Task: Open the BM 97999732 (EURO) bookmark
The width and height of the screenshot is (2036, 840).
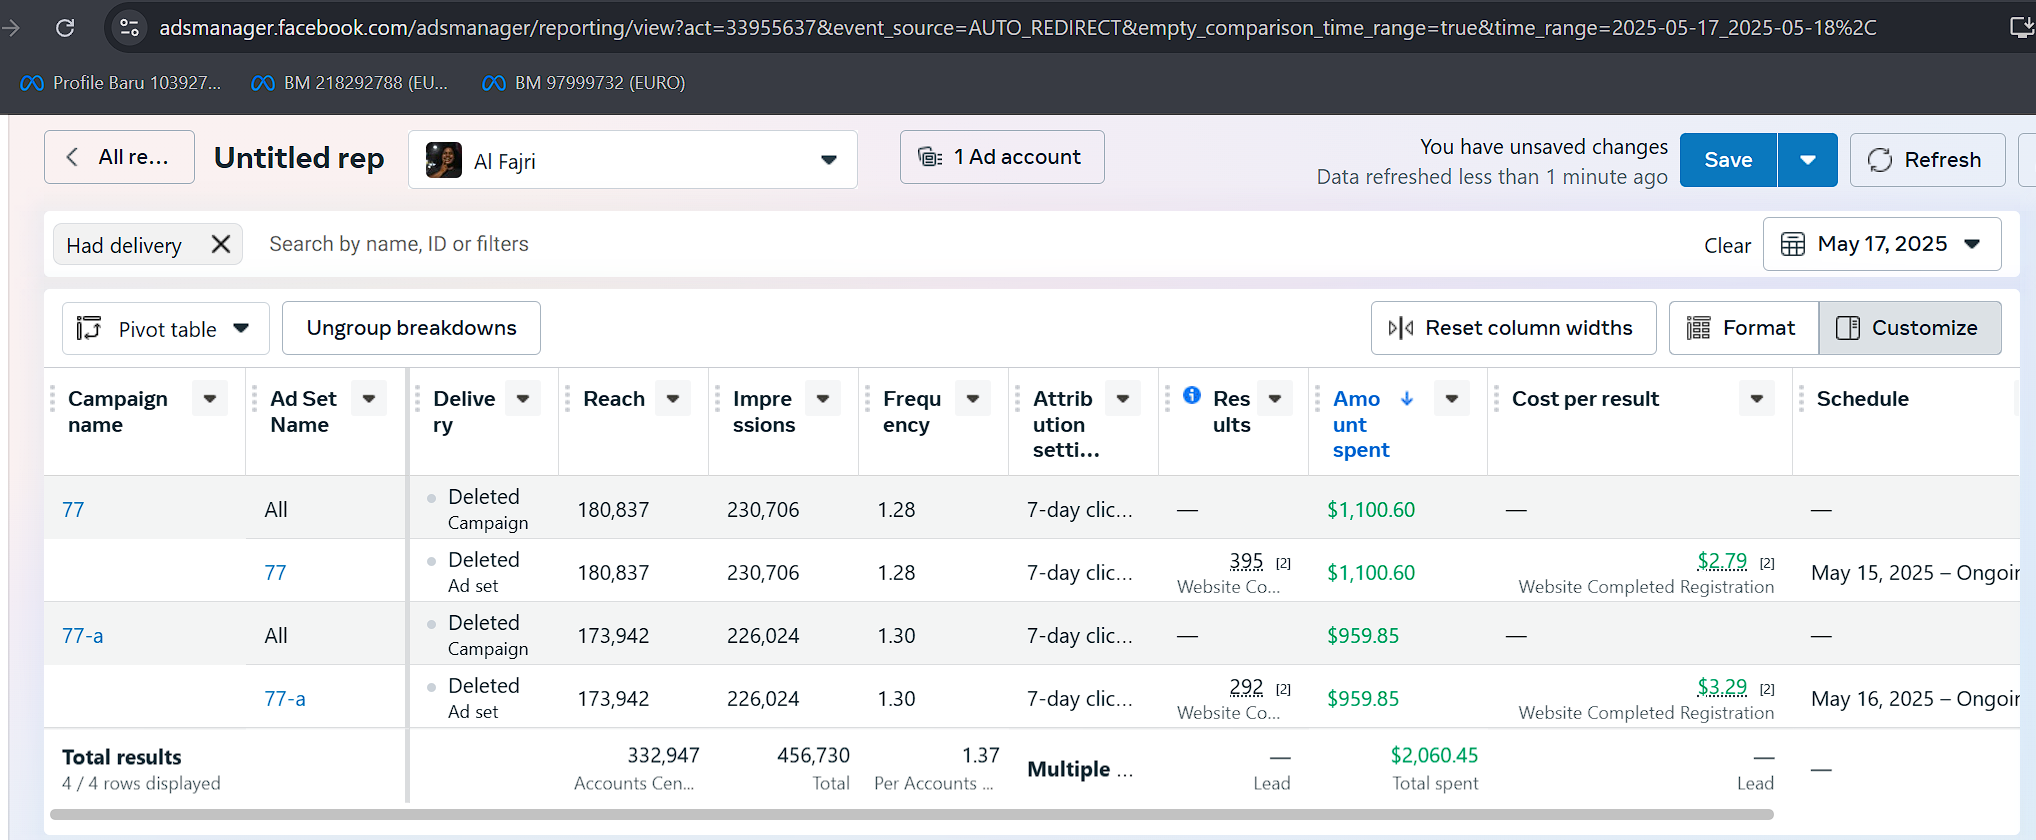Action: click(584, 83)
